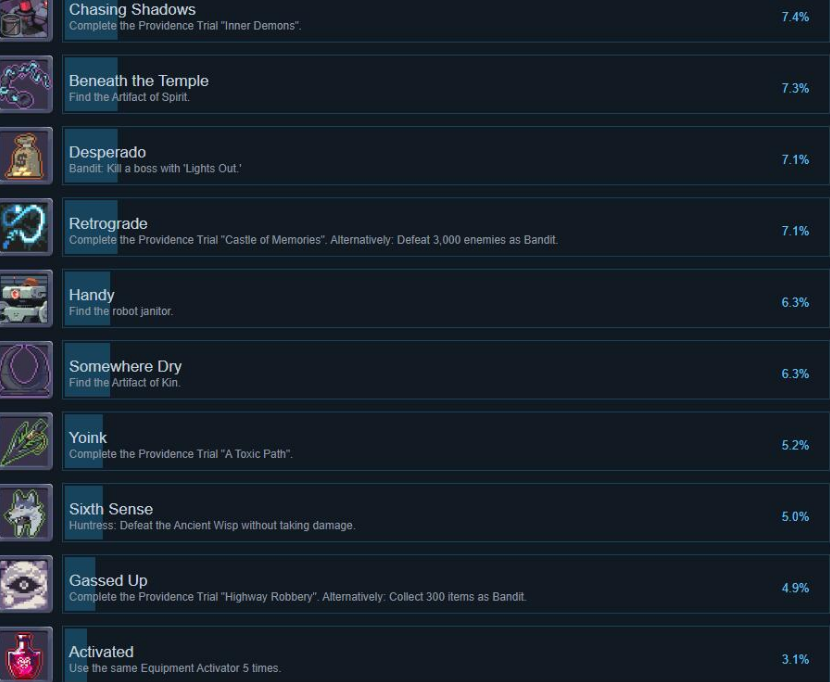Select the Retrograde achievement row
This screenshot has height=682, width=830.
pyautogui.click(x=446, y=227)
